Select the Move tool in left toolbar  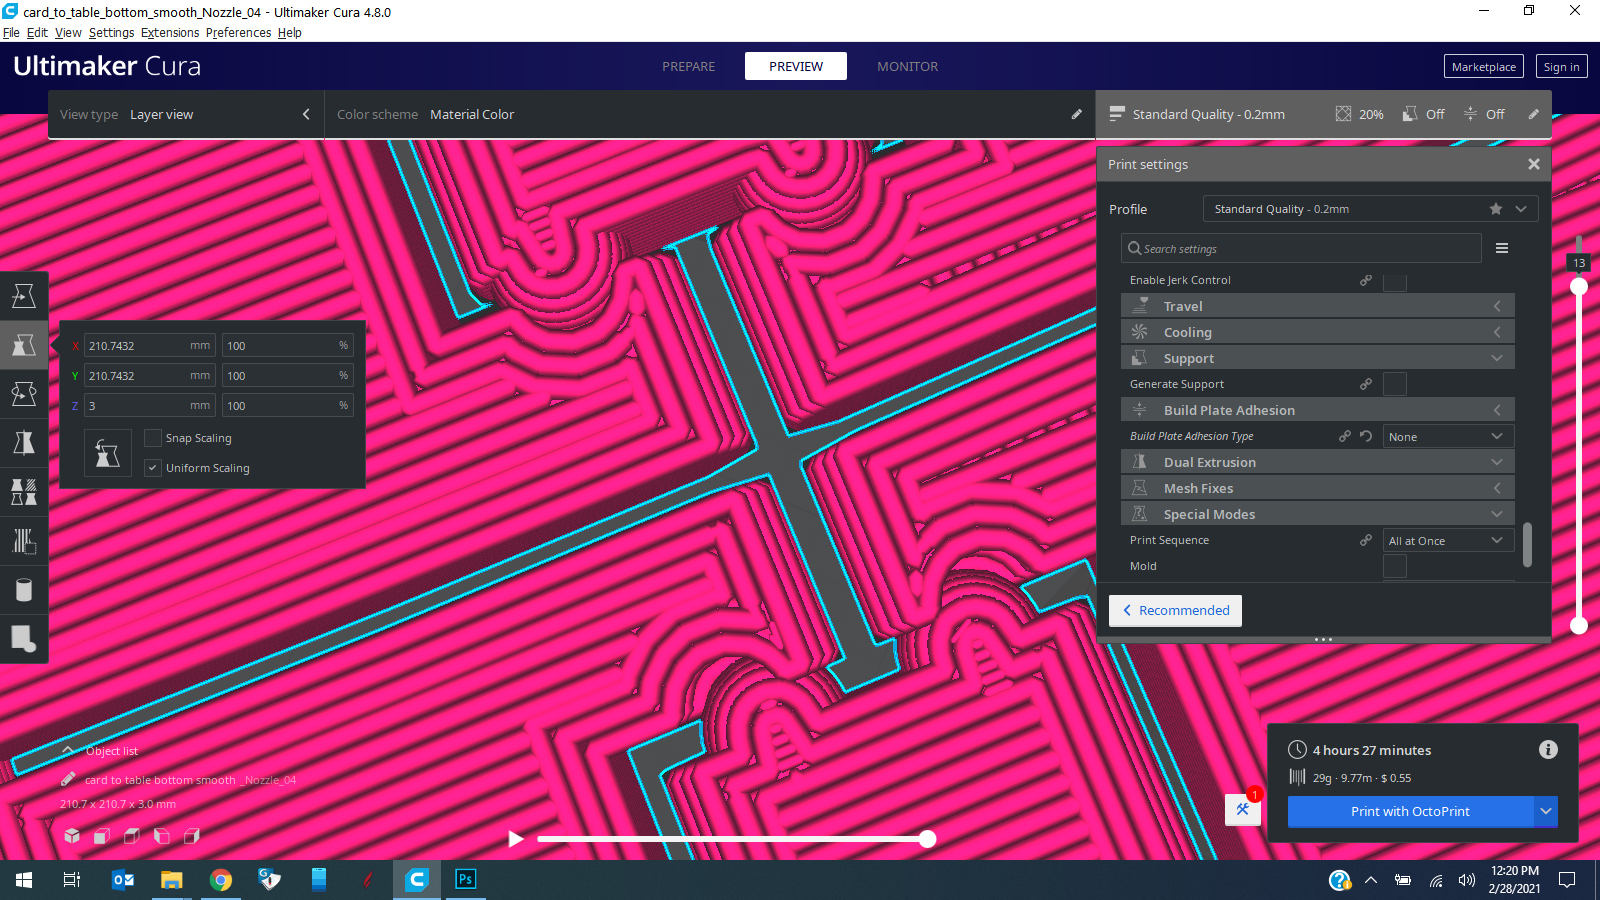point(24,296)
